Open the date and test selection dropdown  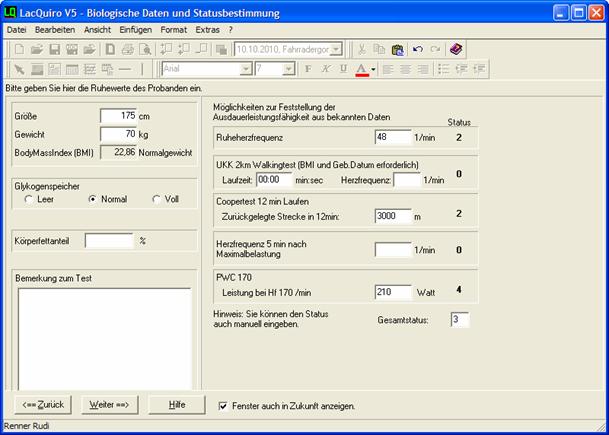click(335, 49)
